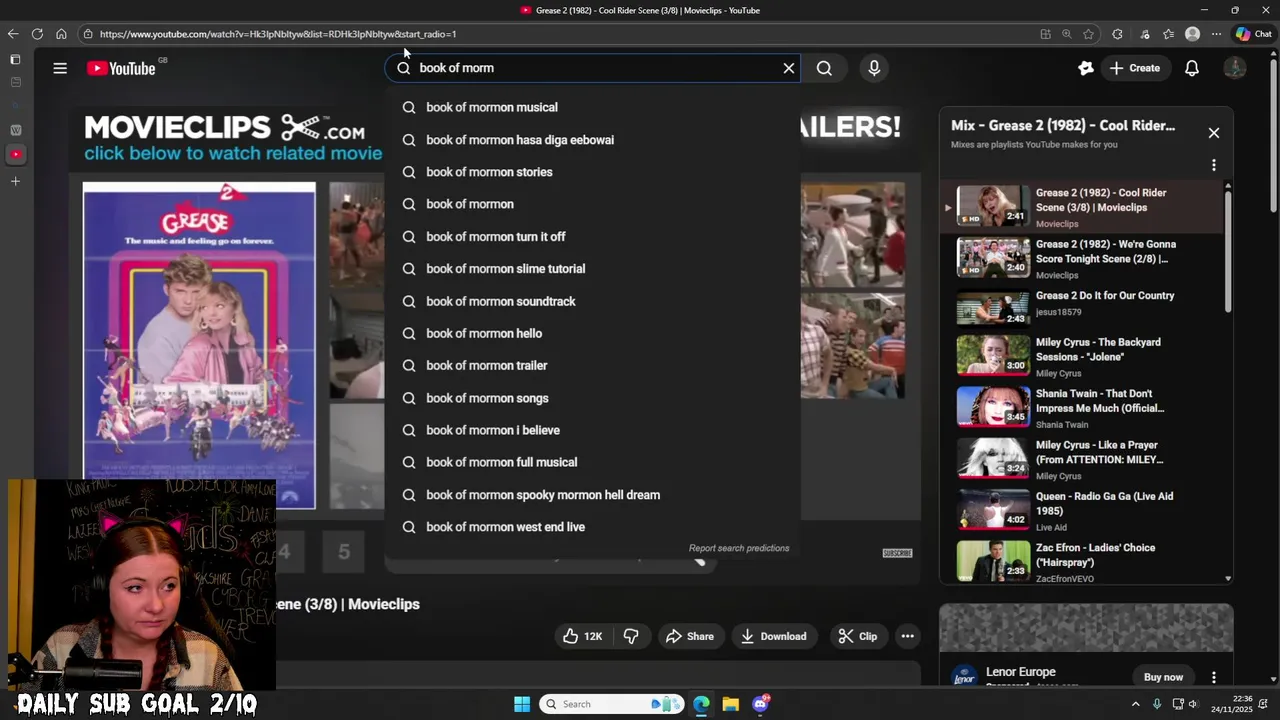1280x720 pixels.
Task: Open the YouTube hamburger guide menu
Action: 60,68
